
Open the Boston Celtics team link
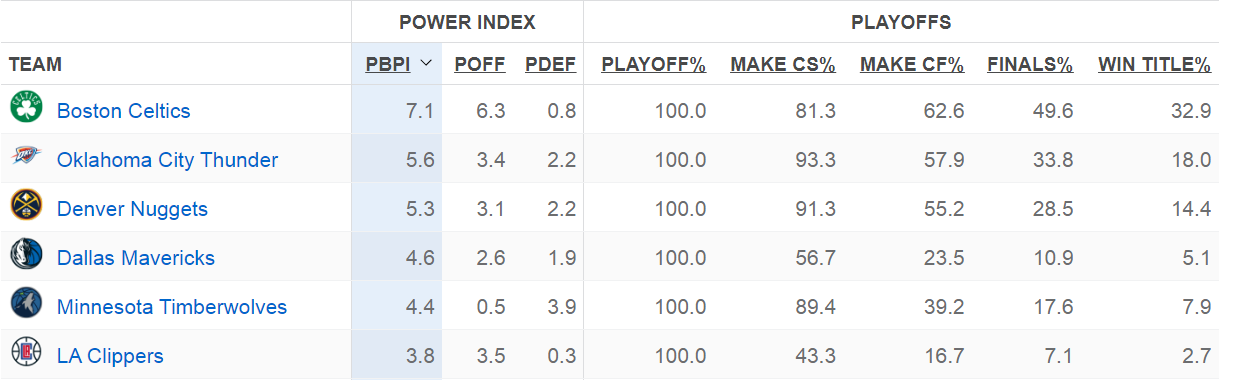(124, 111)
